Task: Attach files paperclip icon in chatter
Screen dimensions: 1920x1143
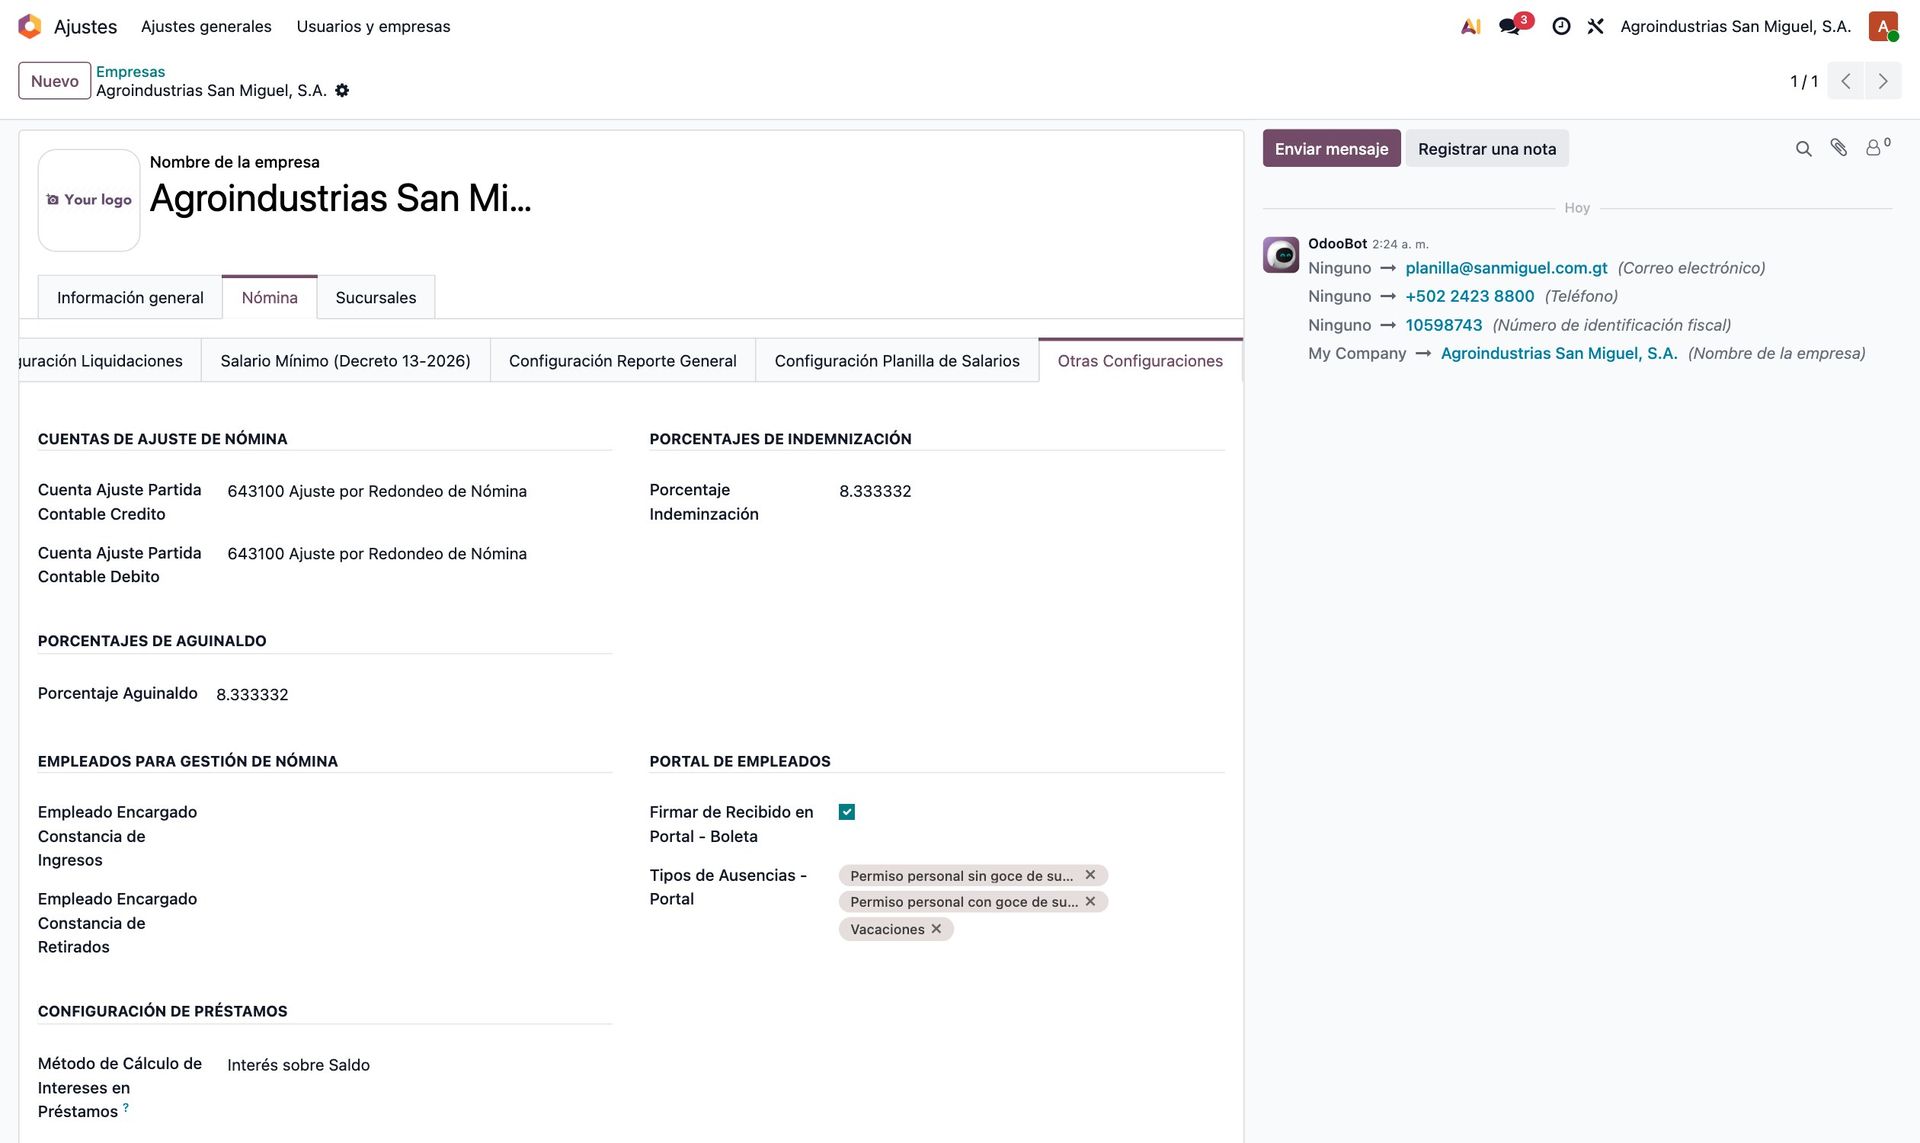Action: (x=1839, y=148)
